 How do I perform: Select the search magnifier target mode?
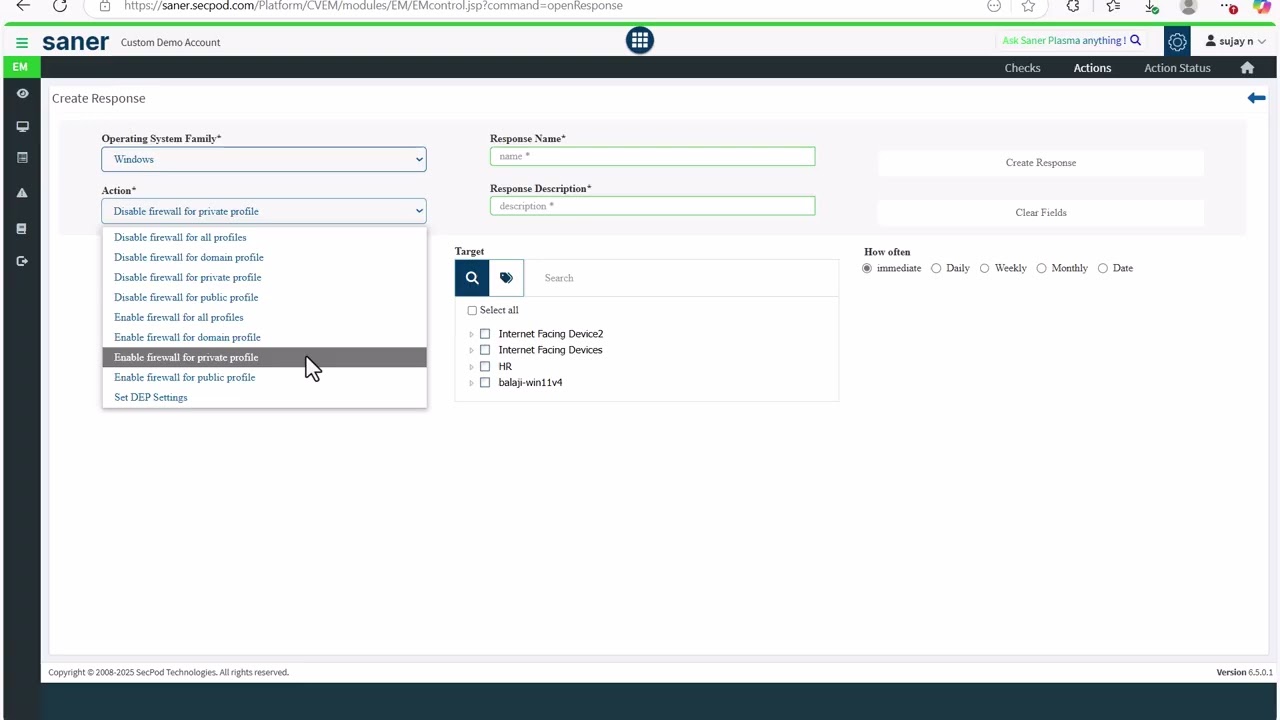[472, 278]
